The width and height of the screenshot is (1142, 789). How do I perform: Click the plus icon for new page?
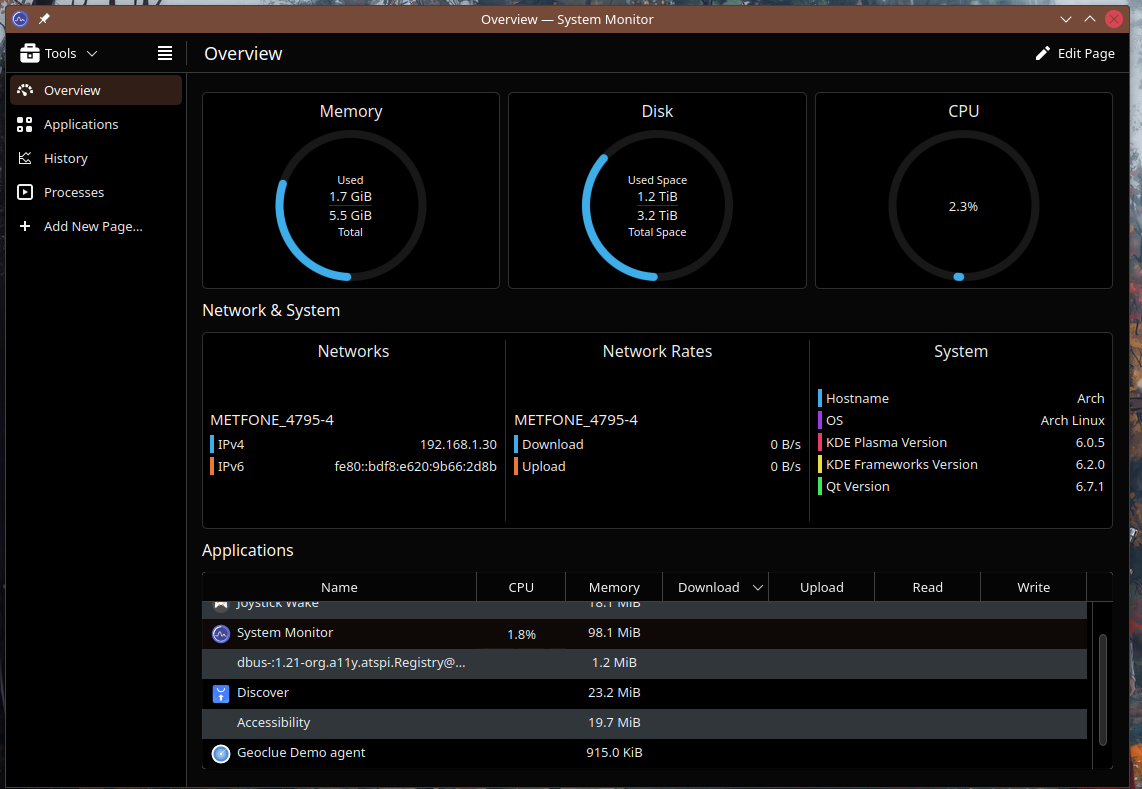point(25,227)
